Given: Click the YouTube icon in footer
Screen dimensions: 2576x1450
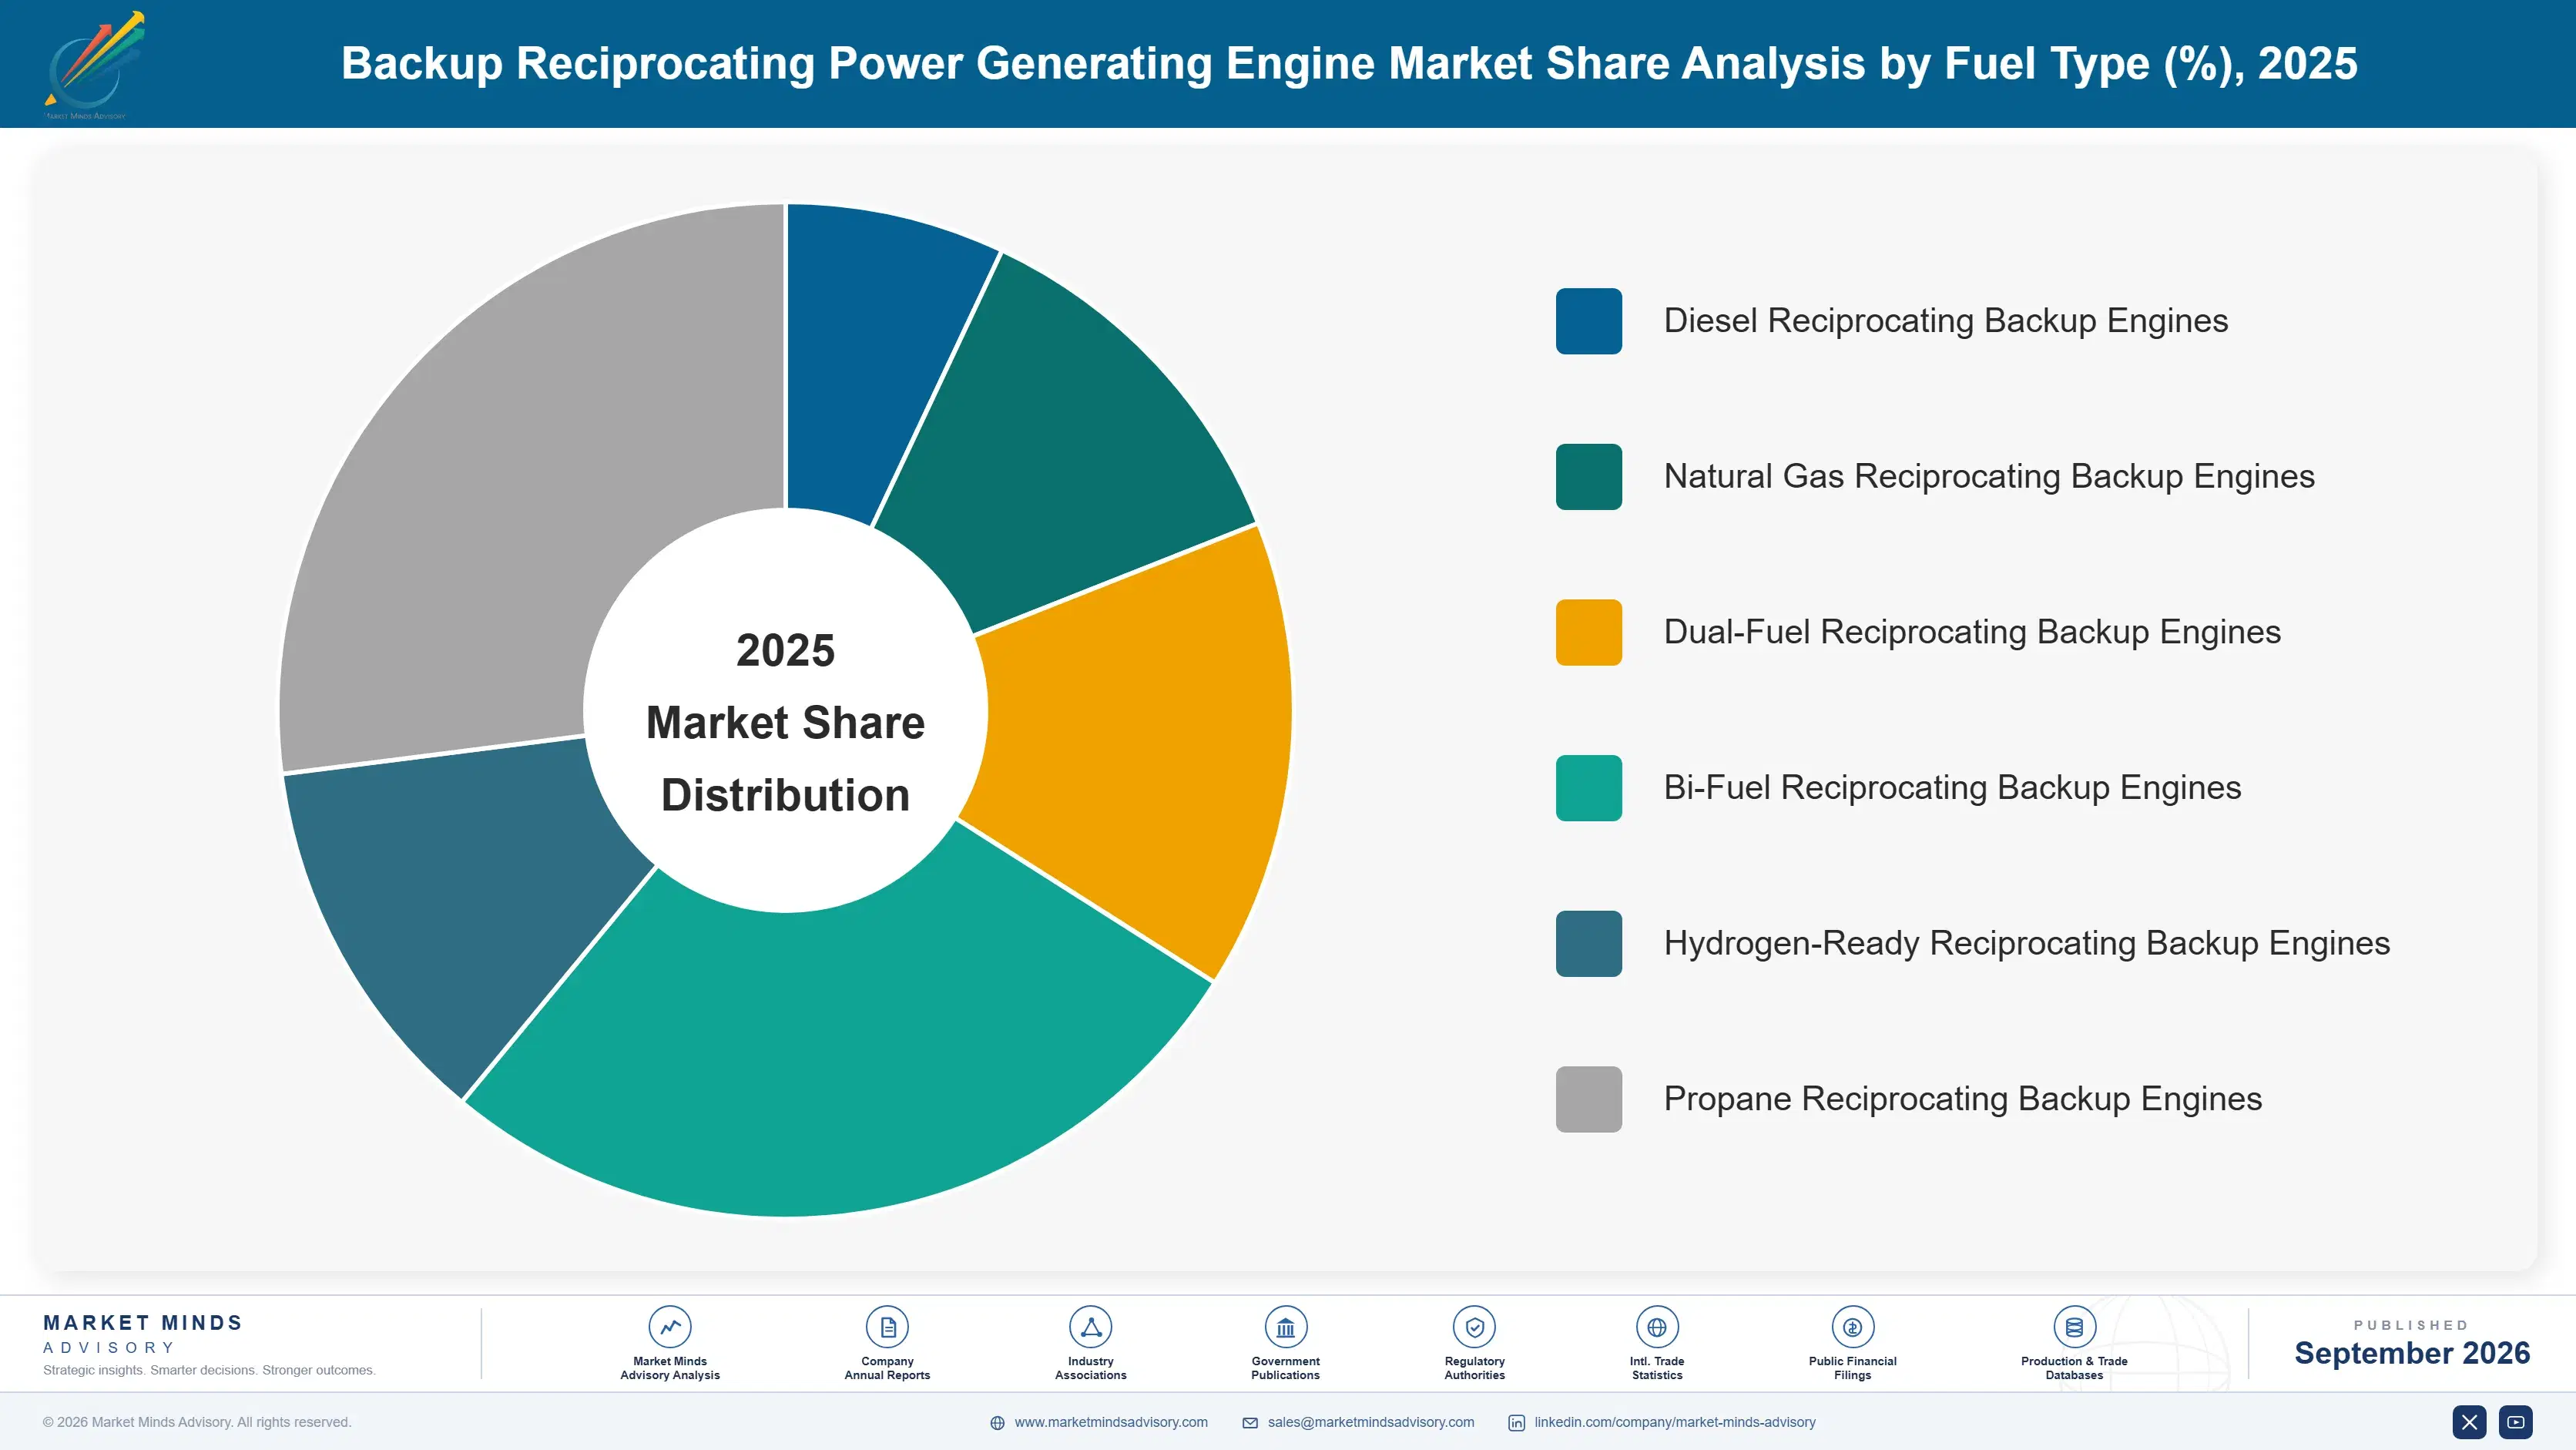Looking at the screenshot, I should coord(2515,1422).
